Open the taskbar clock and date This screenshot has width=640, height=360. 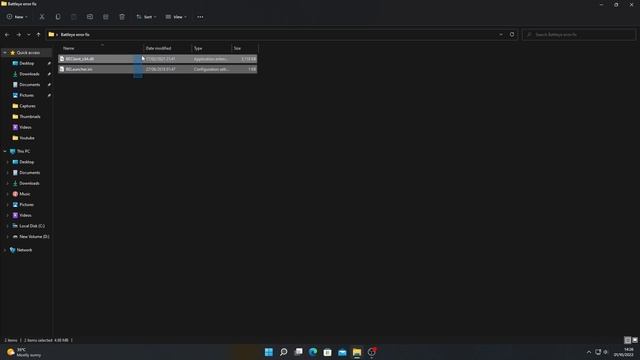[x=625, y=352]
